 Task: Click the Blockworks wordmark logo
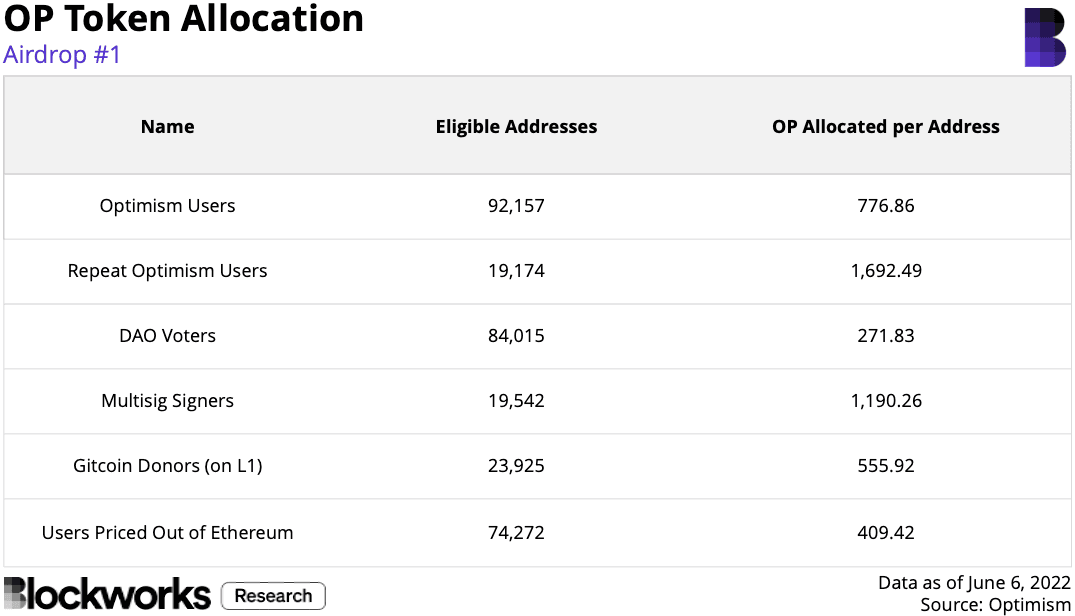(107, 593)
